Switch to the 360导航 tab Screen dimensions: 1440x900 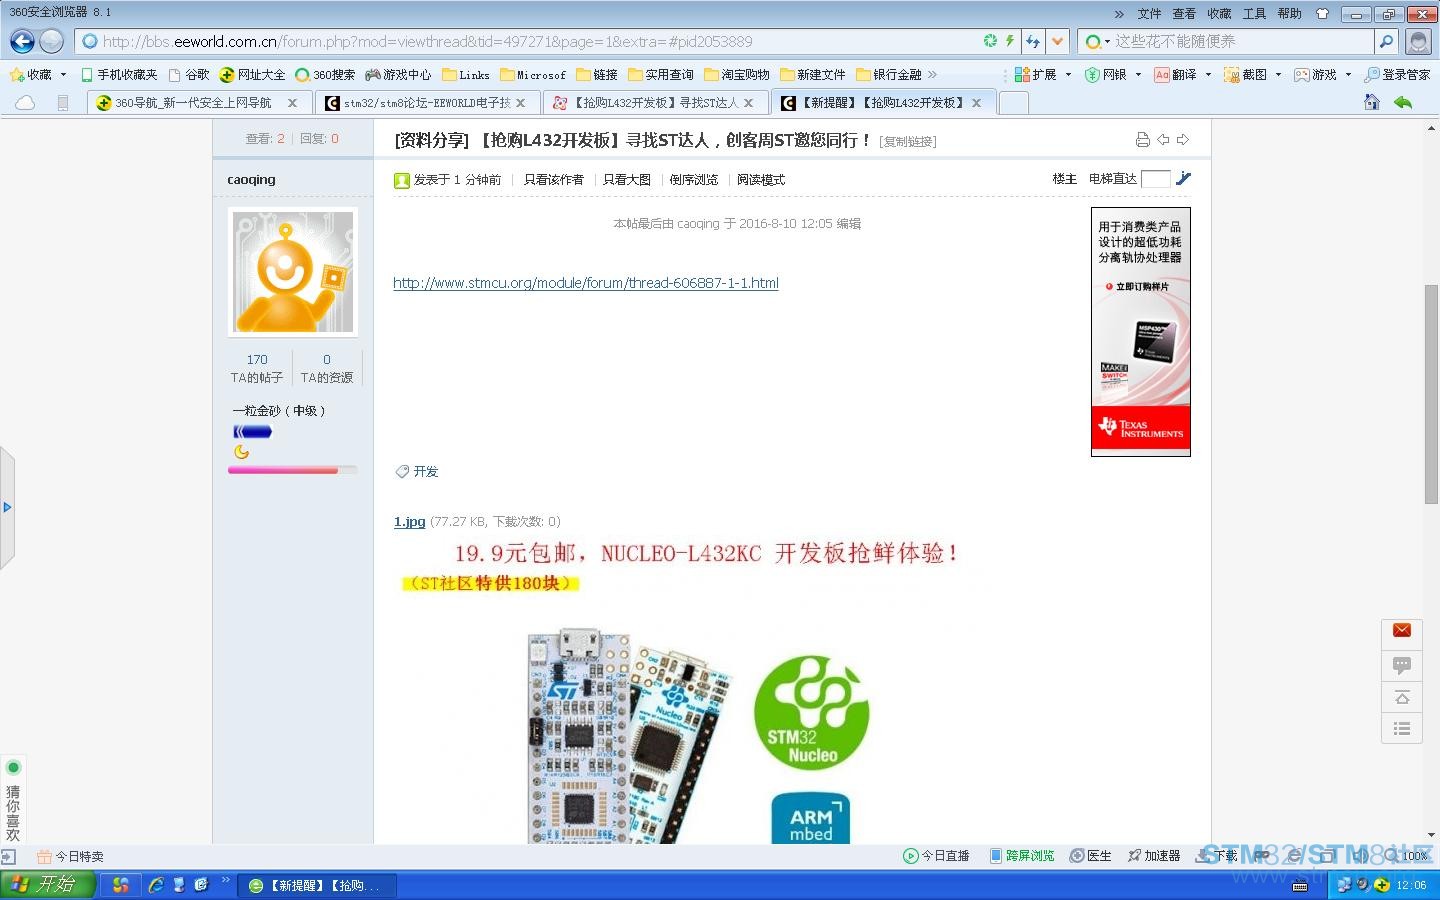click(198, 103)
